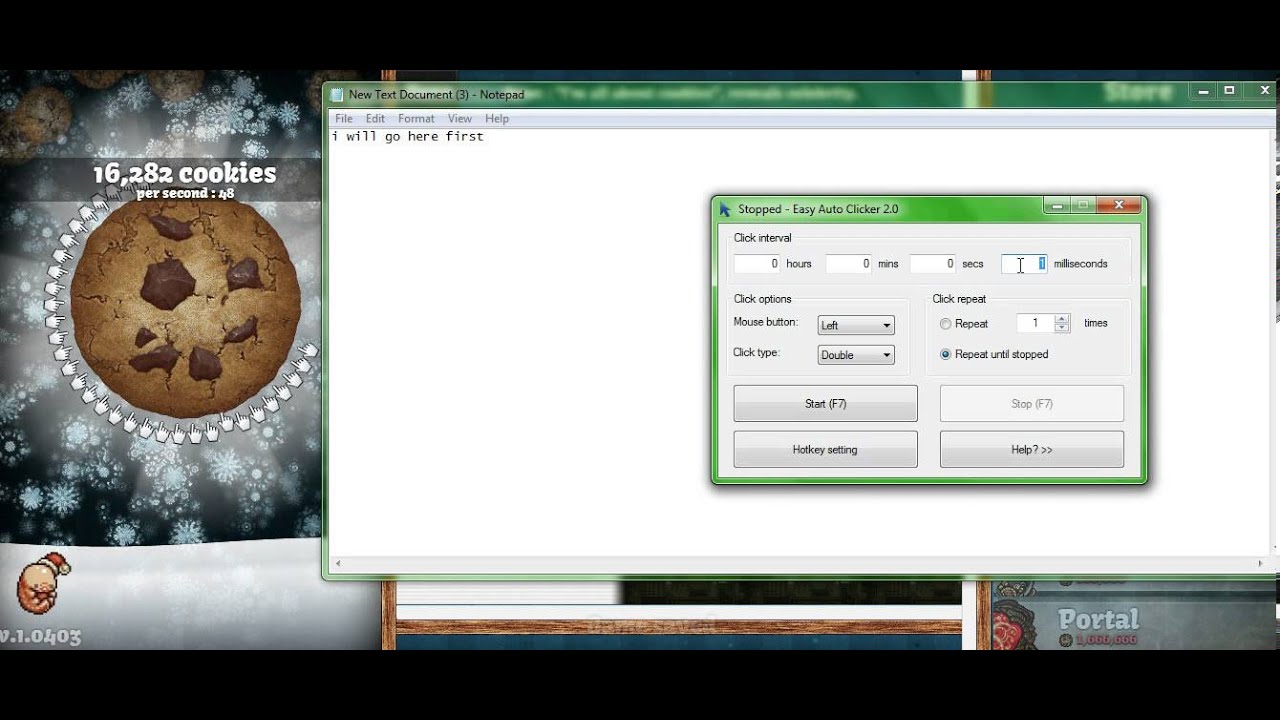Minimize the Easy Auto Clicker window

click(x=1057, y=205)
